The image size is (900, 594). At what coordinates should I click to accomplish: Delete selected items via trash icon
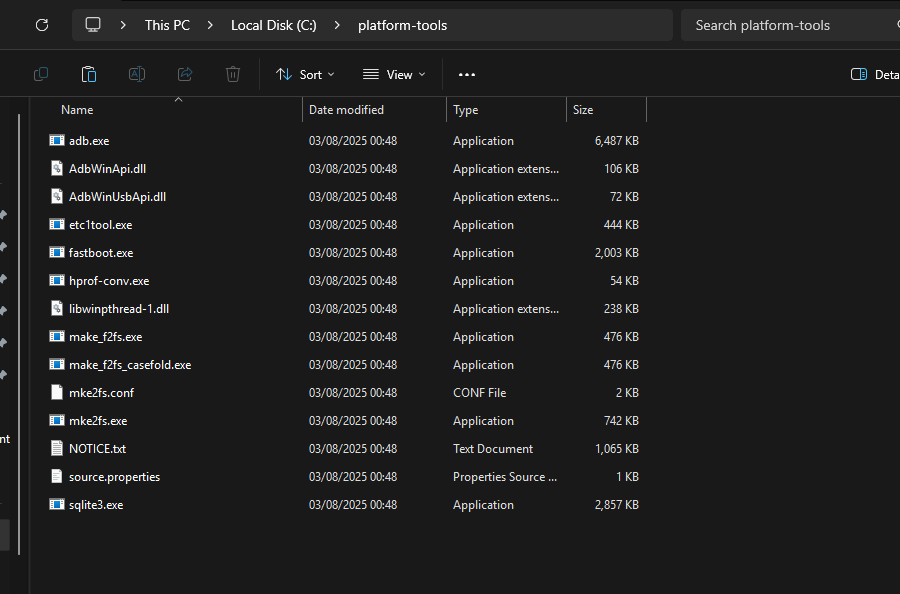[232, 74]
